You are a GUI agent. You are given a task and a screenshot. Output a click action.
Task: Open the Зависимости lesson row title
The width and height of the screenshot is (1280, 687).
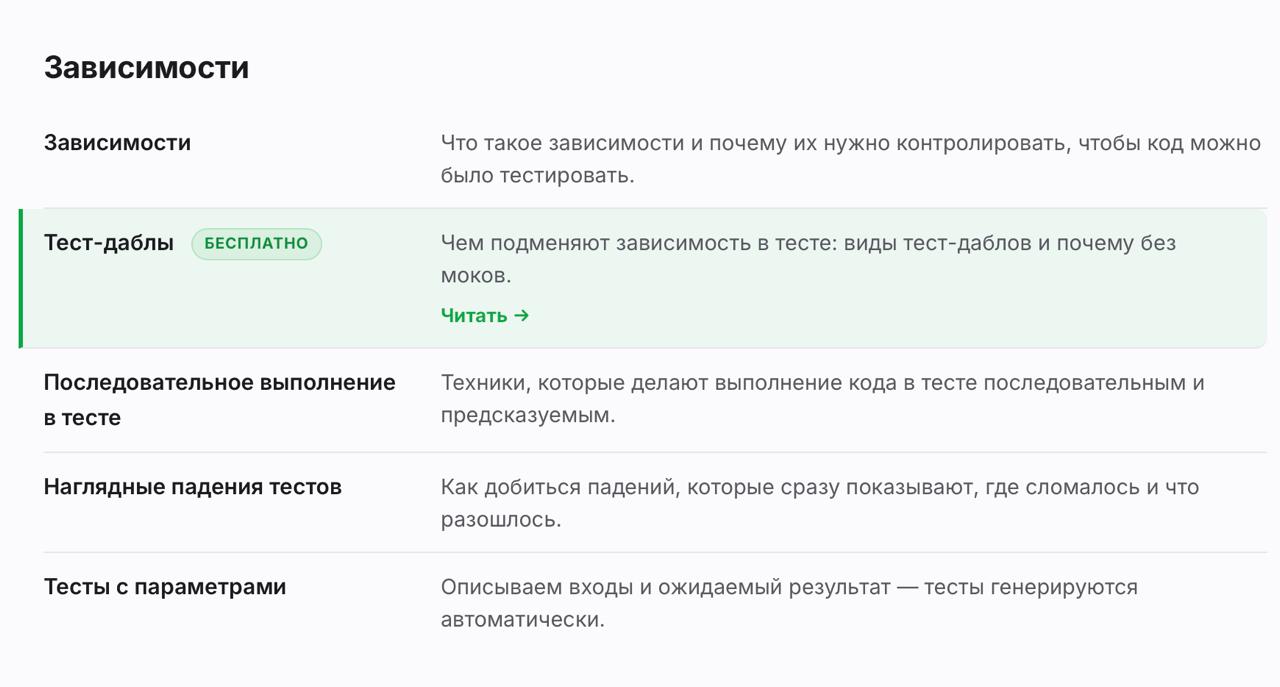pyautogui.click(x=117, y=143)
